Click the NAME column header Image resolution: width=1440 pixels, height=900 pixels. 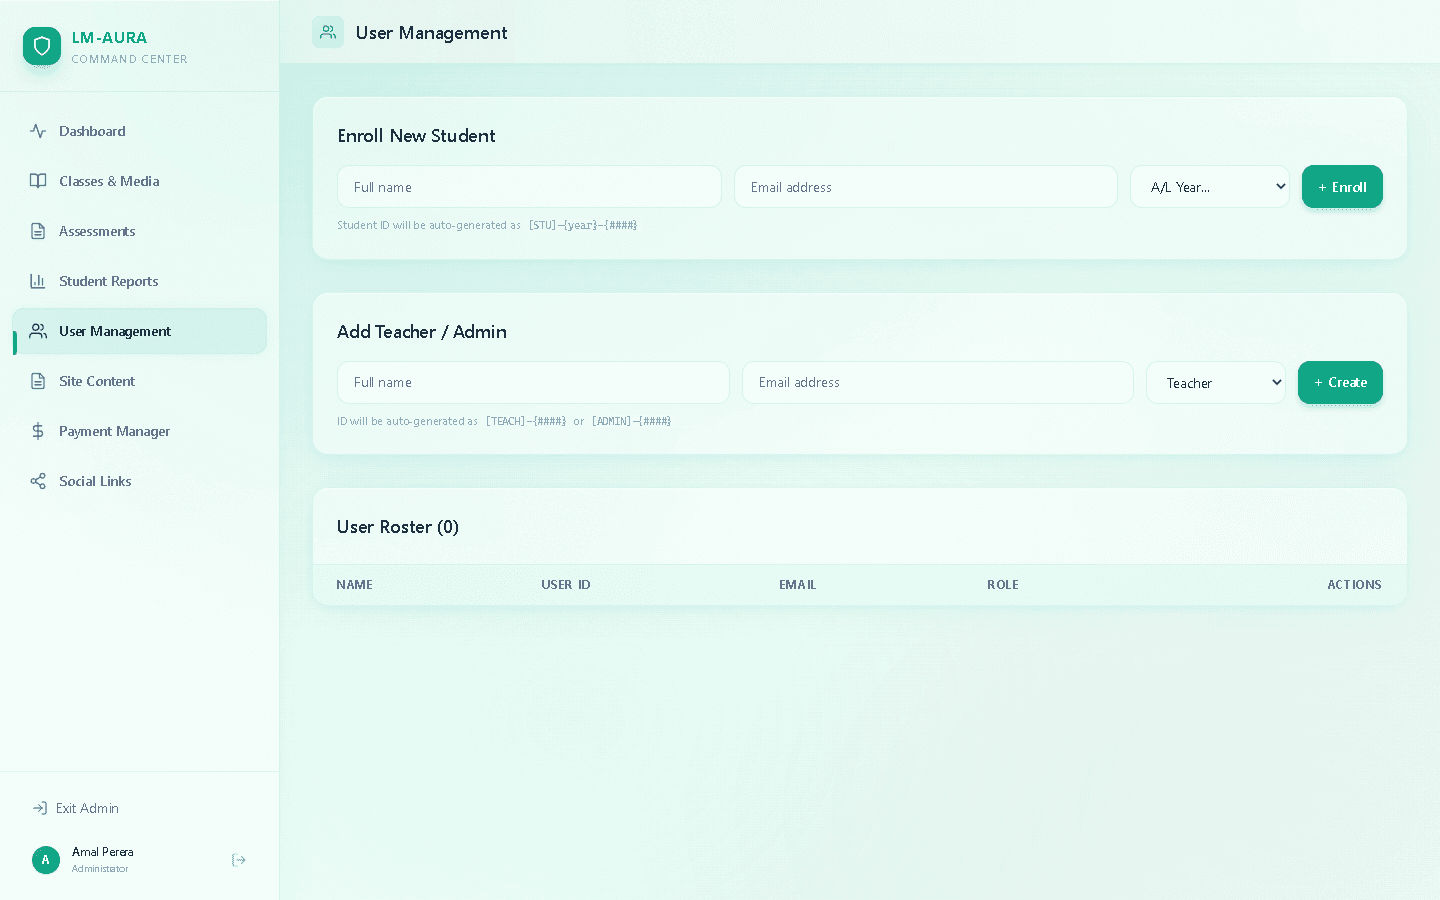(354, 585)
